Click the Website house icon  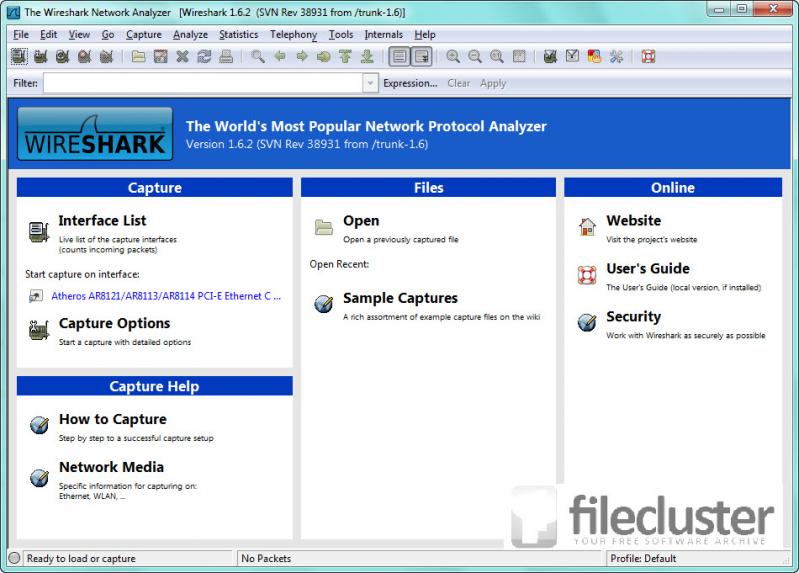coord(587,227)
